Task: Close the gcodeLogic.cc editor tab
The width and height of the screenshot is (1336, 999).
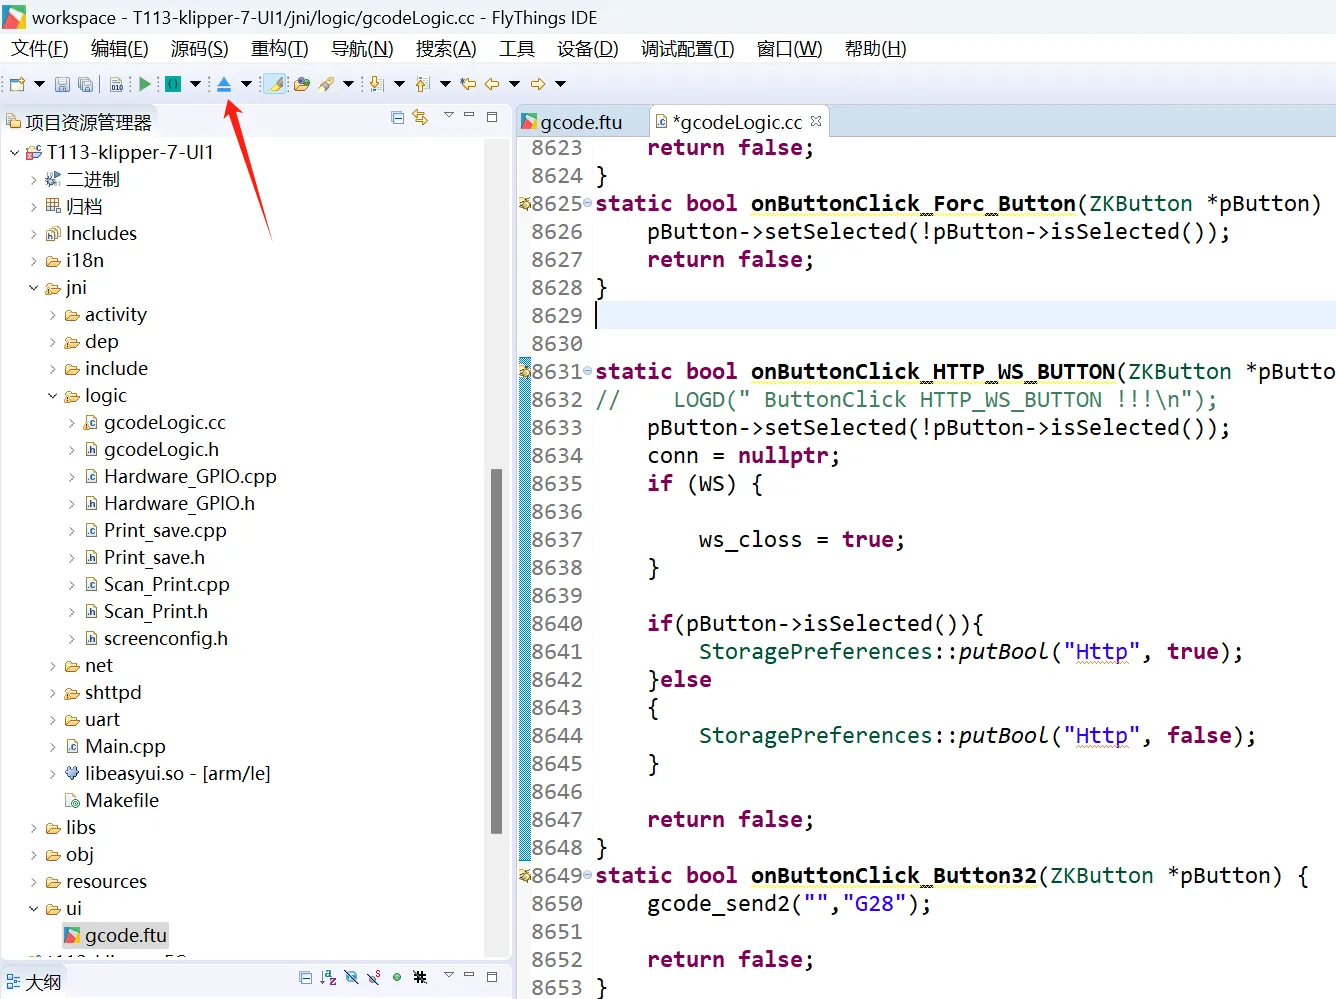Action: pos(816,121)
